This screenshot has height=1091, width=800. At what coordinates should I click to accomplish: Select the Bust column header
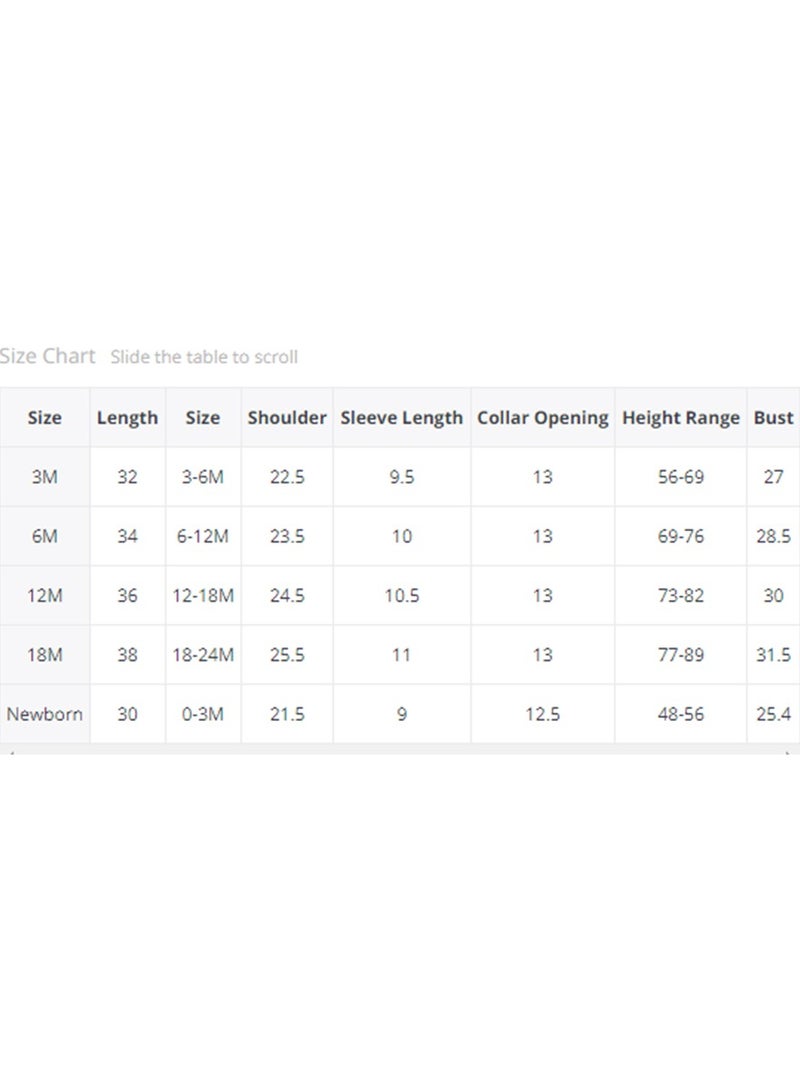pos(774,417)
